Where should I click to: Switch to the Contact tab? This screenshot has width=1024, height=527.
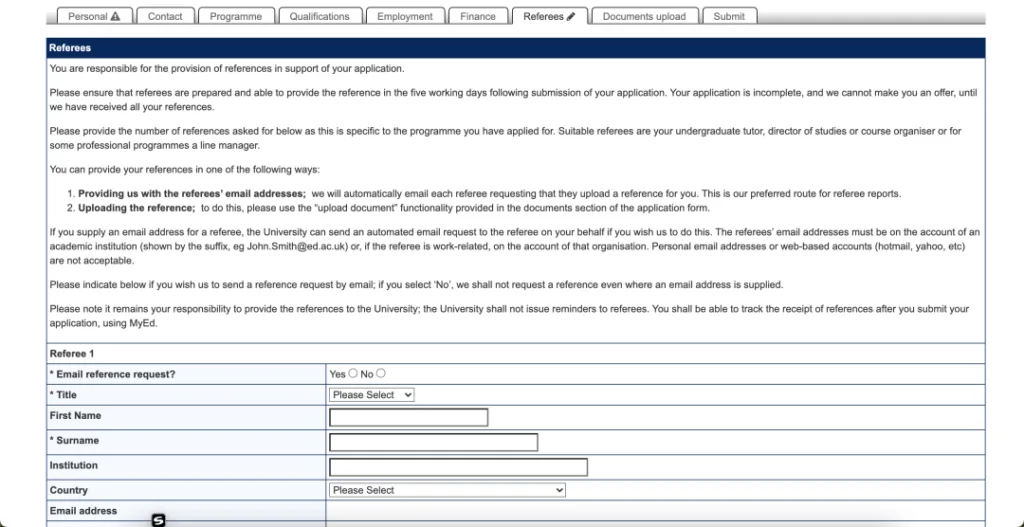165,17
